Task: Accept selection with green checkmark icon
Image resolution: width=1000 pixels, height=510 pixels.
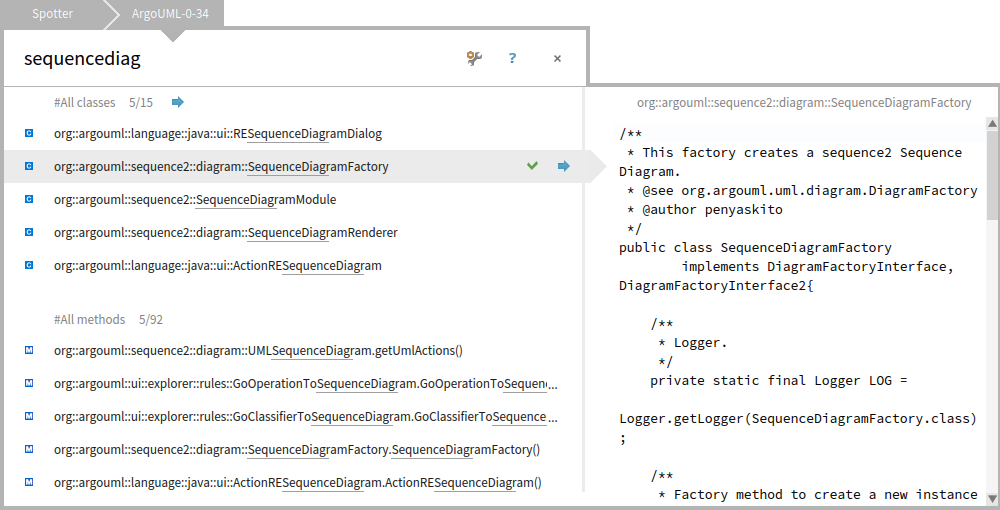Action: click(533, 166)
